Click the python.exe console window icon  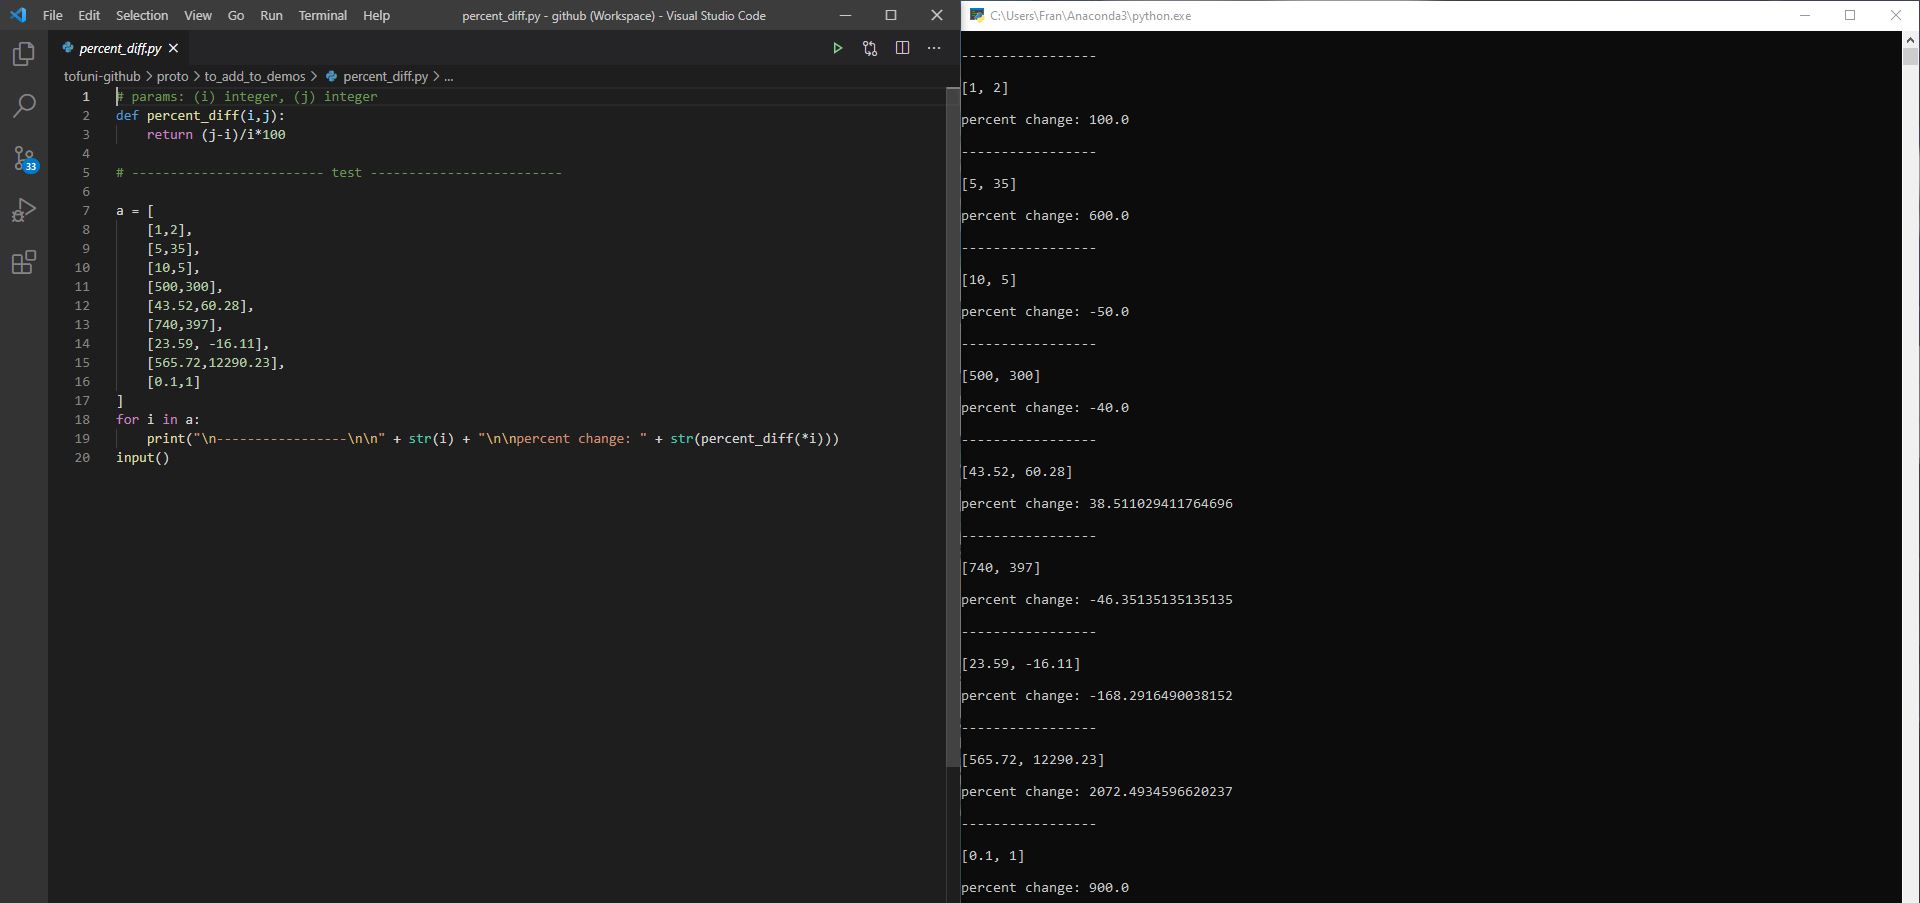click(977, 15)
